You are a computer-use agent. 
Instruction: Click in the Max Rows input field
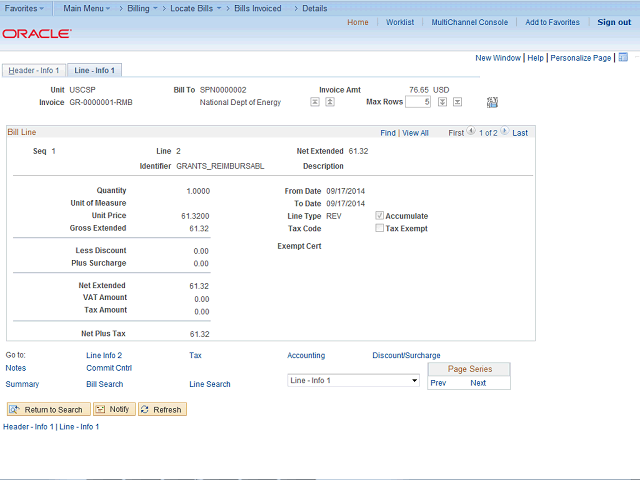(417, 102)
